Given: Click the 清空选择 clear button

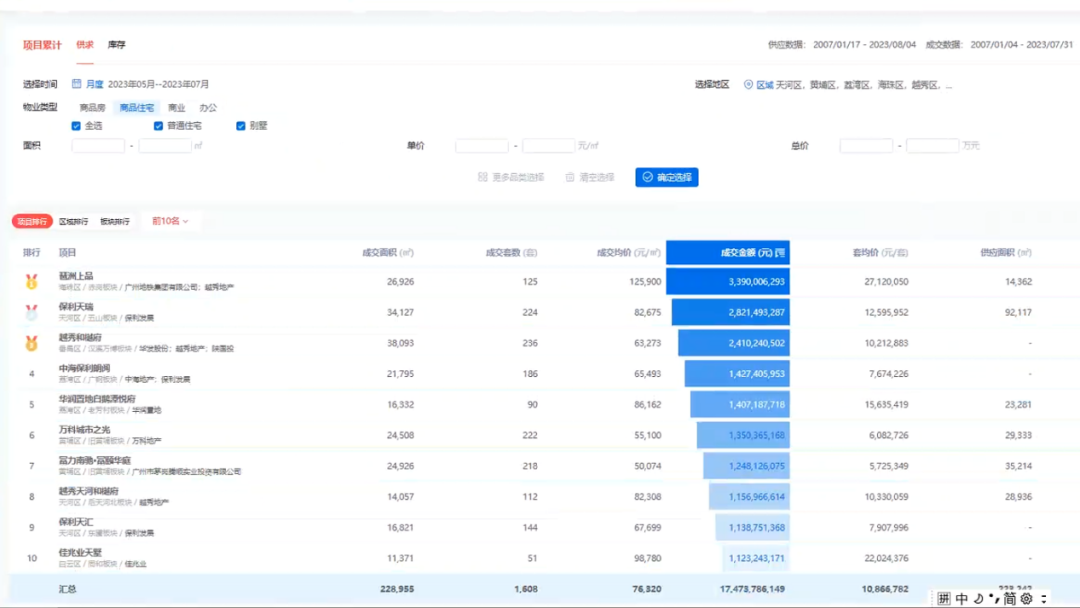Looking at the screenshot, I should [590, 177].
